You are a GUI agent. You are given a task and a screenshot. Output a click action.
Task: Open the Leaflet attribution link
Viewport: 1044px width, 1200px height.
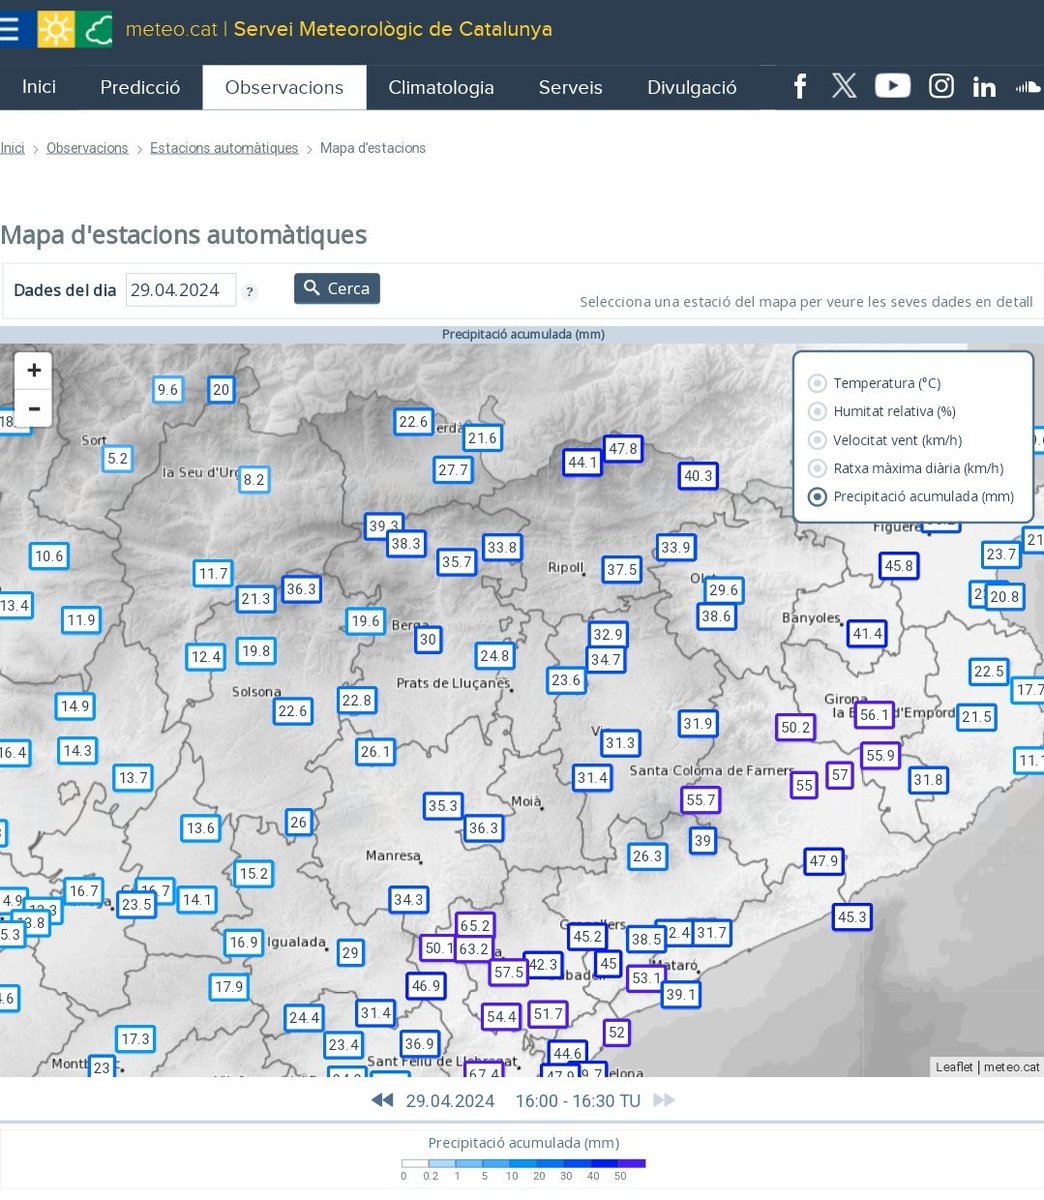(x=954, y=1067)
